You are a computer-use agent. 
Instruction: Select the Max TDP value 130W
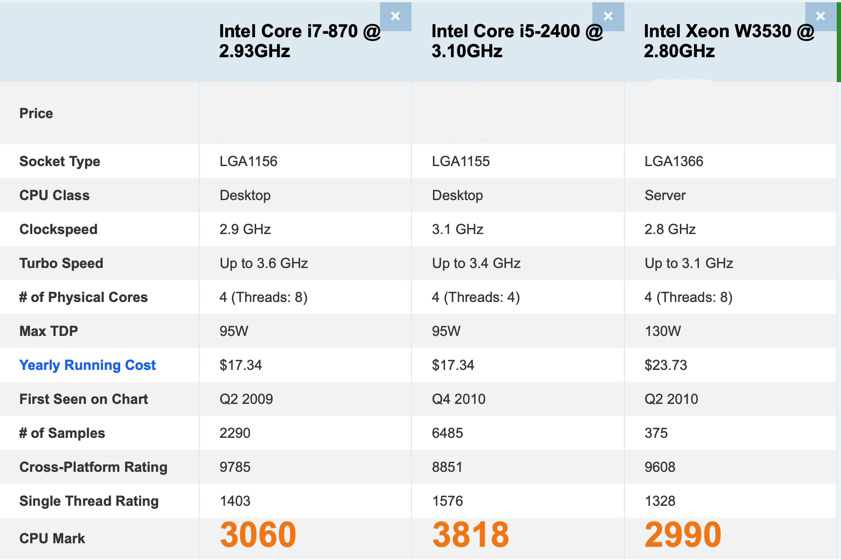click(x=663, y=331)
